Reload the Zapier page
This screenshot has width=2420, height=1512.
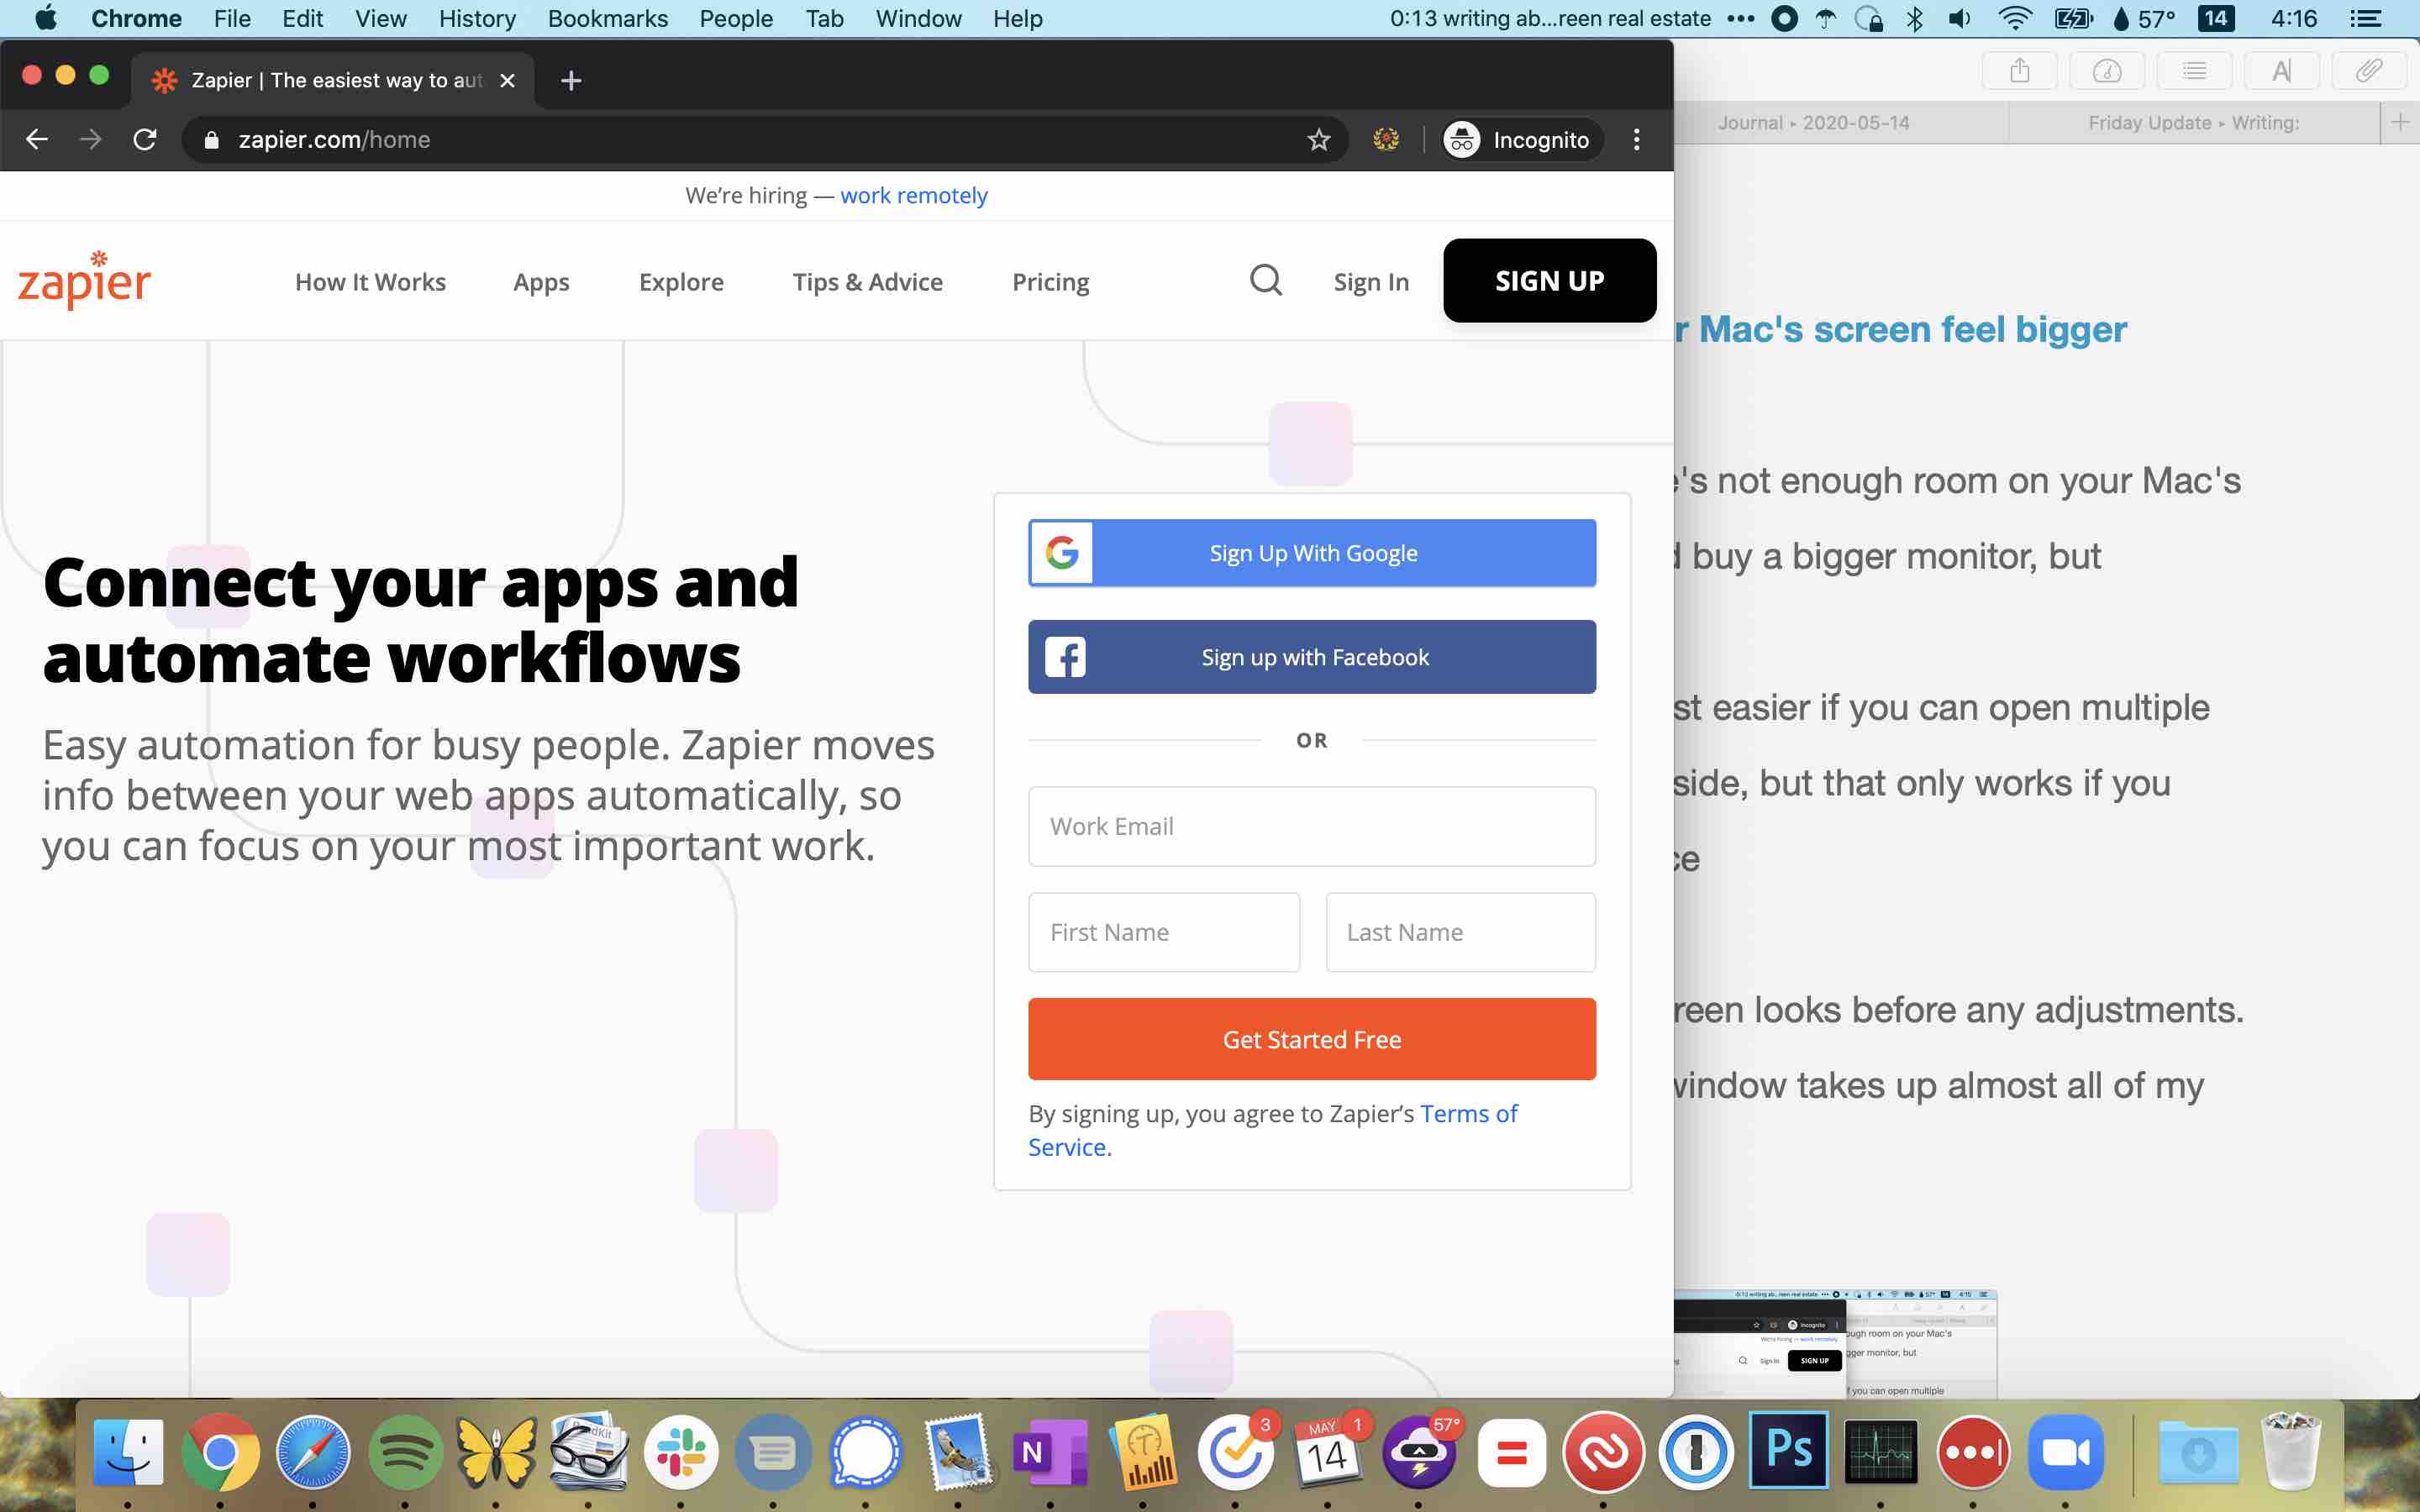click(x=145, y=139)
